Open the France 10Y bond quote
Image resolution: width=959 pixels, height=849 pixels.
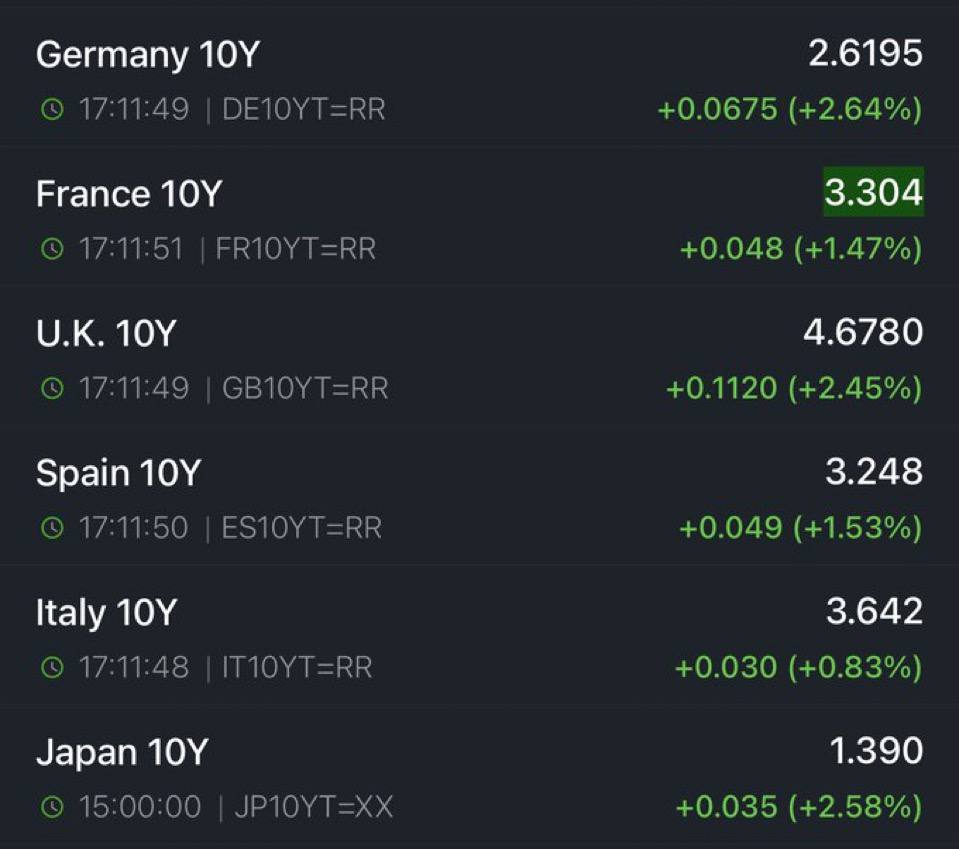128,194
